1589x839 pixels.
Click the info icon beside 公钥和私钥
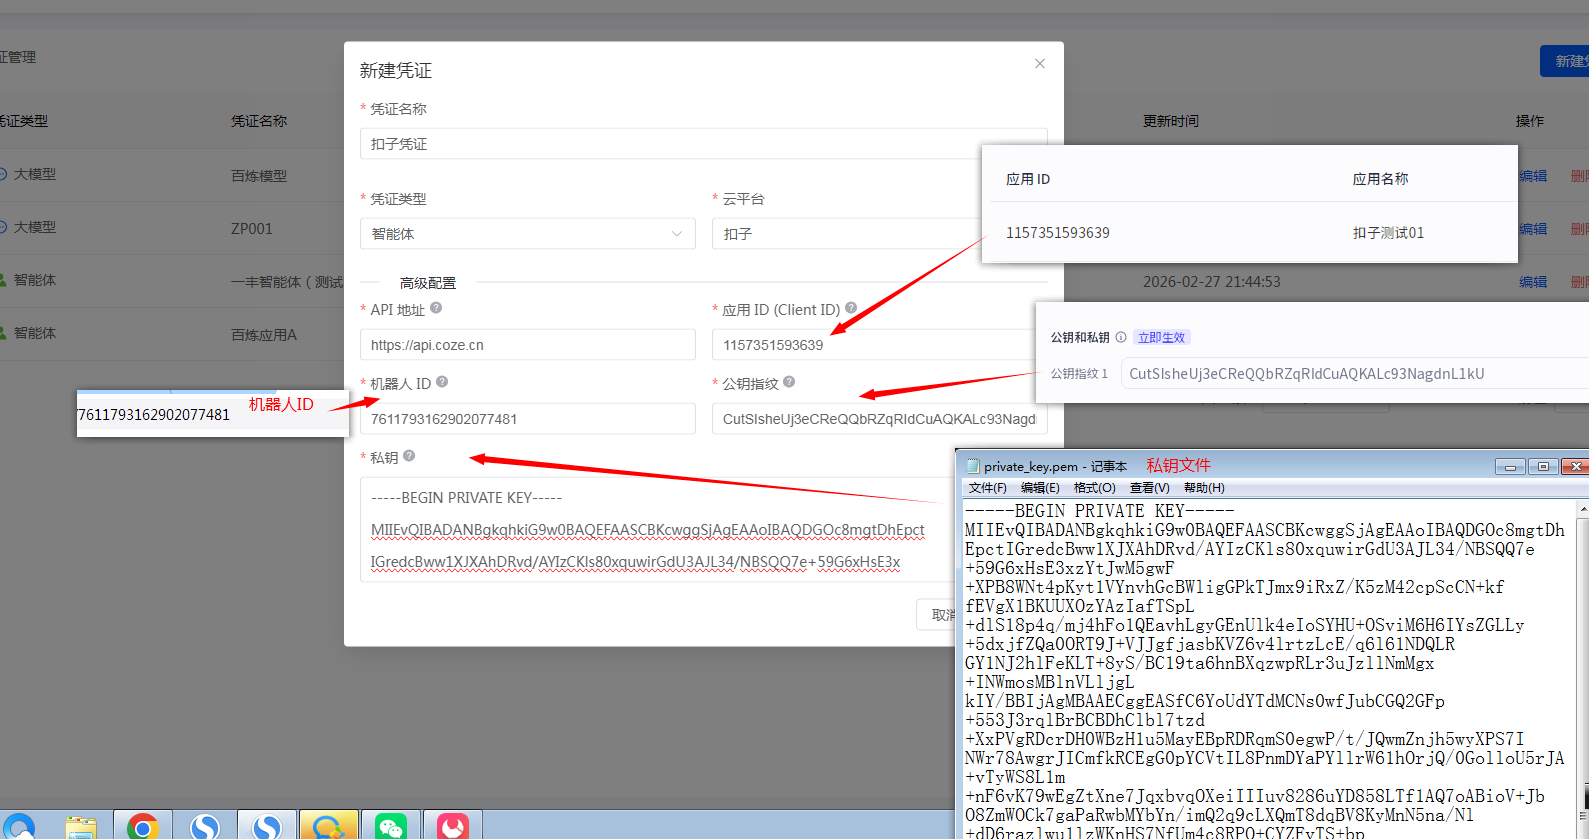coord(1121,338)
